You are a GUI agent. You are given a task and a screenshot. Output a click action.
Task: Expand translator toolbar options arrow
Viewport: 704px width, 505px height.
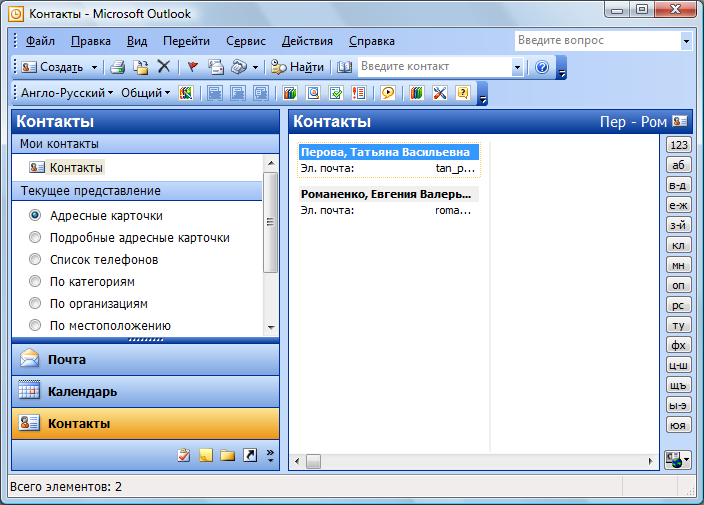pyautogui.click(x=483, y=93)
